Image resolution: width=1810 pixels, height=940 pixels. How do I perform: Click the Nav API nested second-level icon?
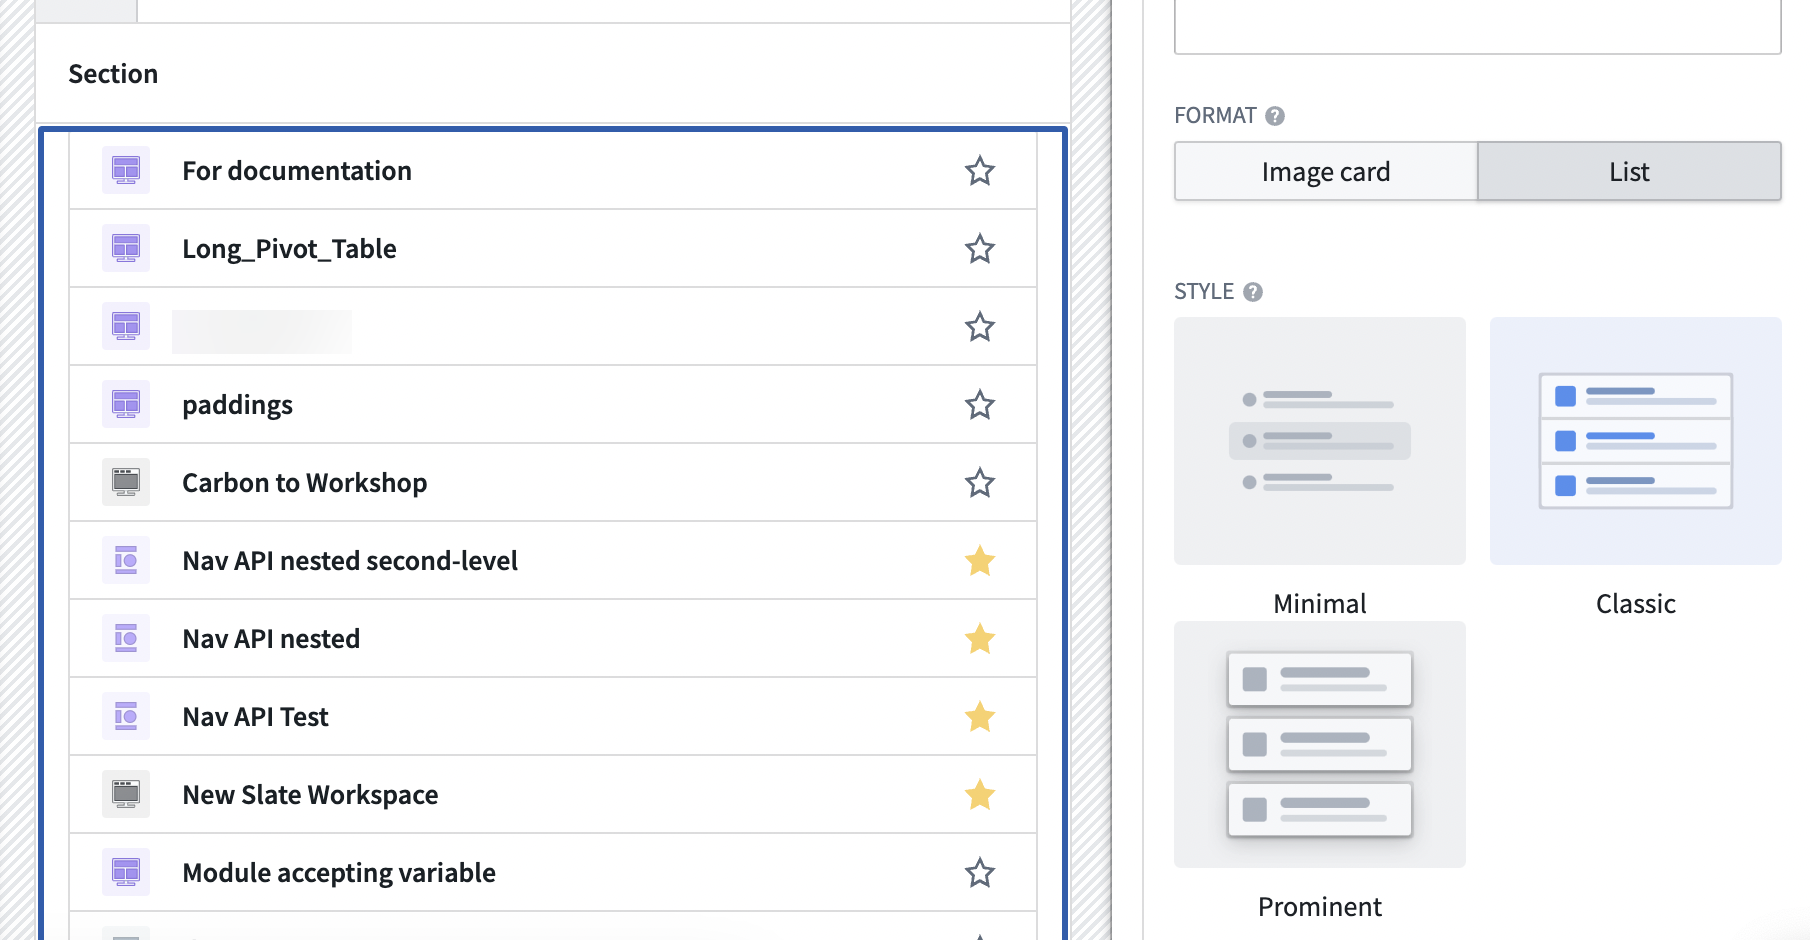tap(126, 561)
